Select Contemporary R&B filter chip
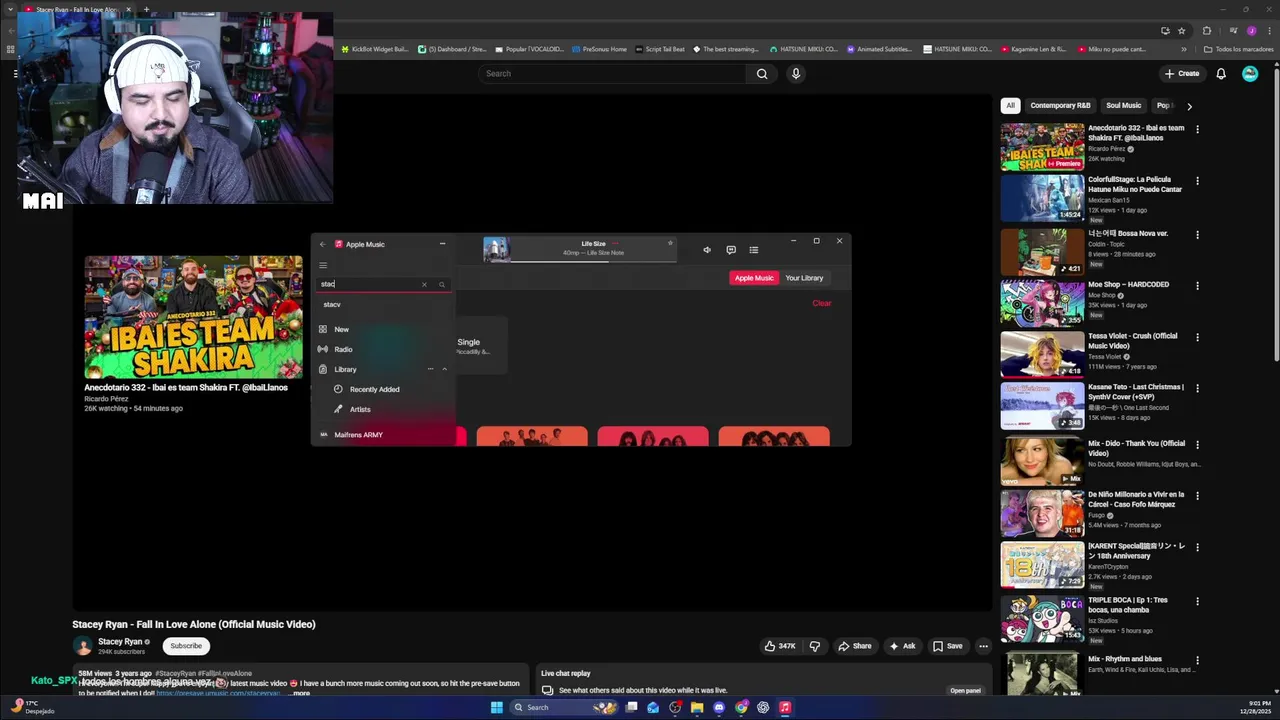Image resolution: width=1280 pixels, height=720 pixels. (x=1060, y=105)
